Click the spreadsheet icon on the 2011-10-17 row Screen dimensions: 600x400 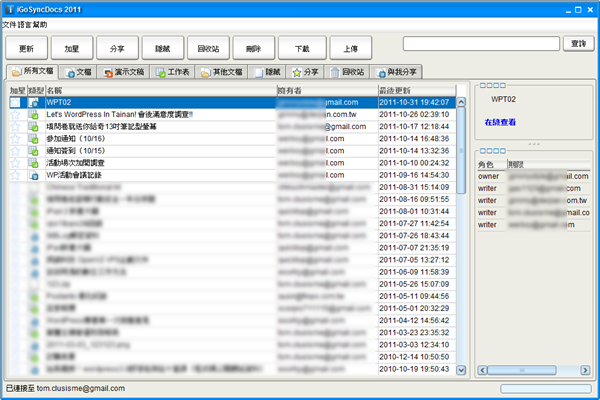click(x=34, y=127)
